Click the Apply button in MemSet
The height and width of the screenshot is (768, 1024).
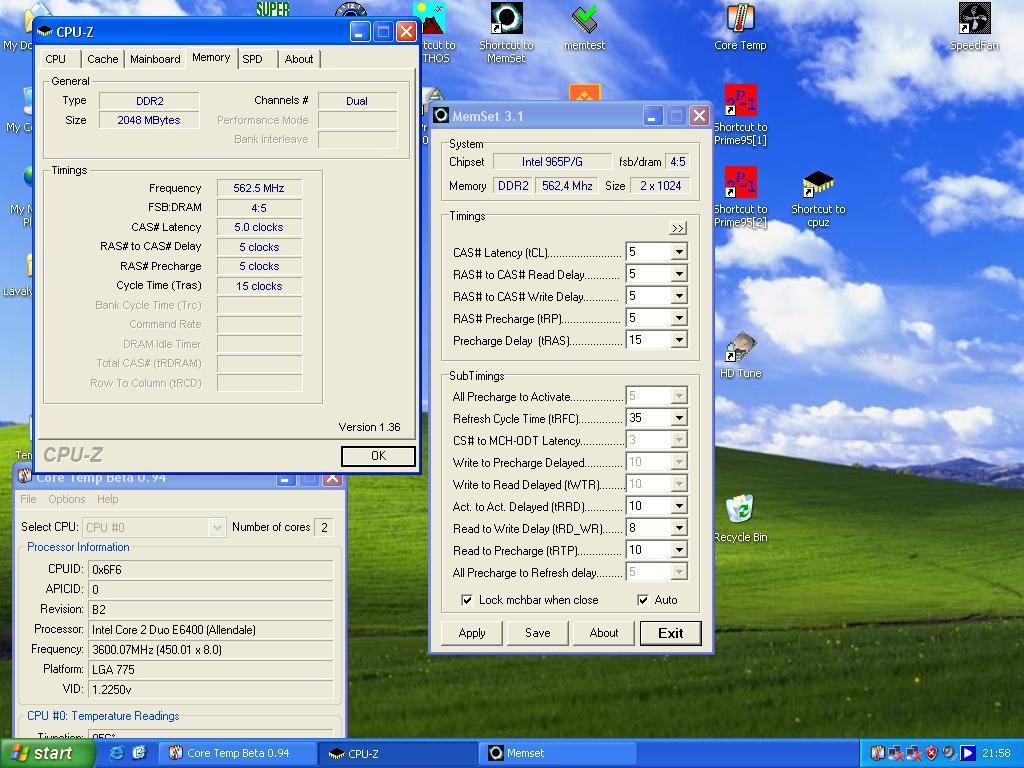[472, 633]
